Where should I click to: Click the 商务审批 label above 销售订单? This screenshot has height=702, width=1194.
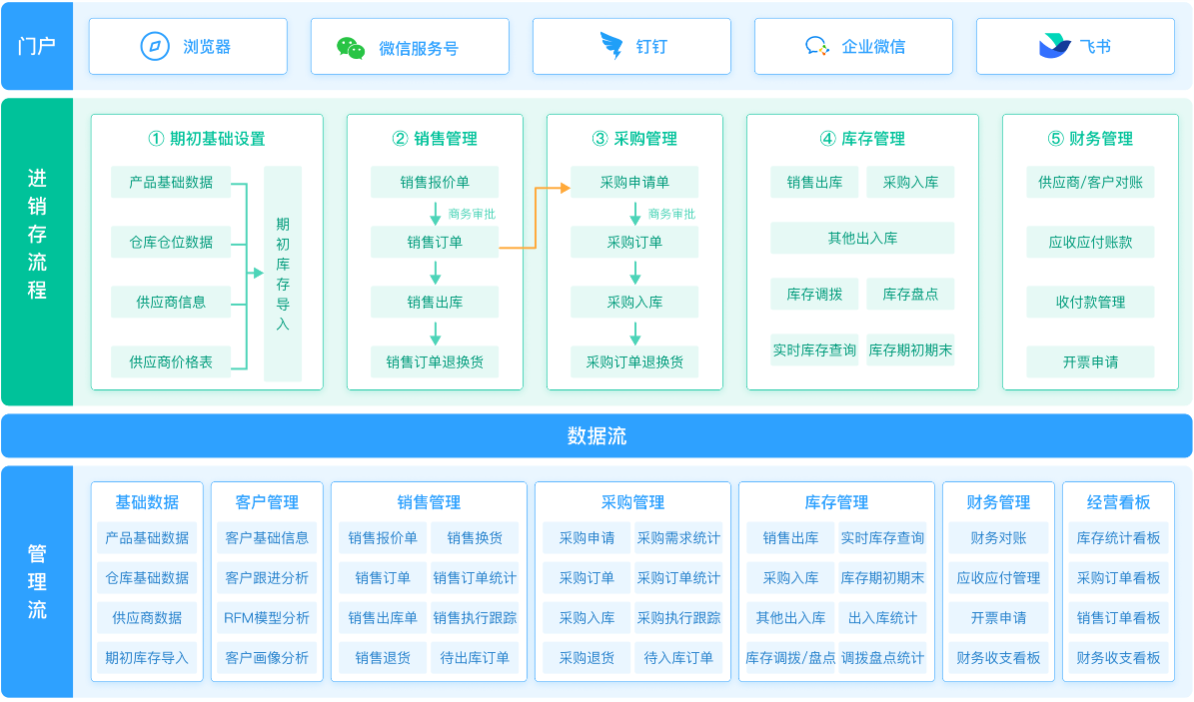474,213
